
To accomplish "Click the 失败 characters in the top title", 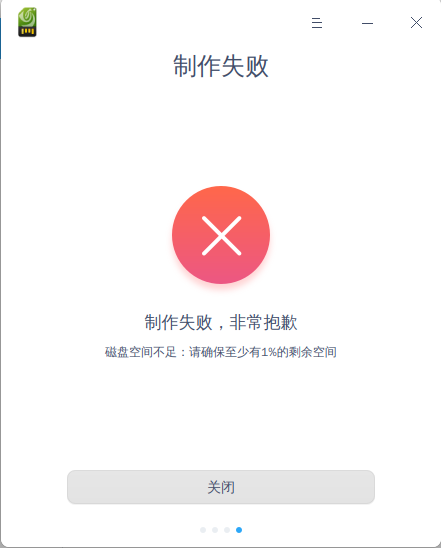I will [245, 66].
